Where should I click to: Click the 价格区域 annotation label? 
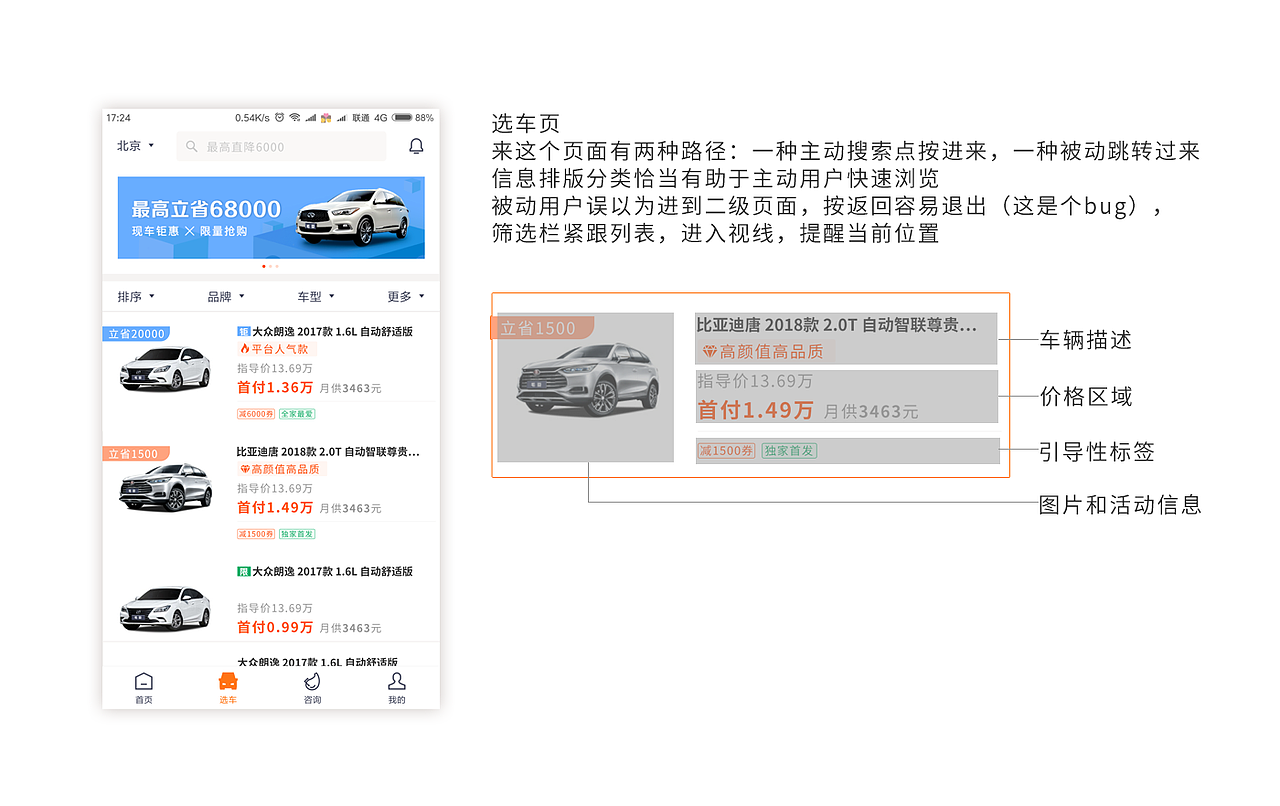[1085, 397]
